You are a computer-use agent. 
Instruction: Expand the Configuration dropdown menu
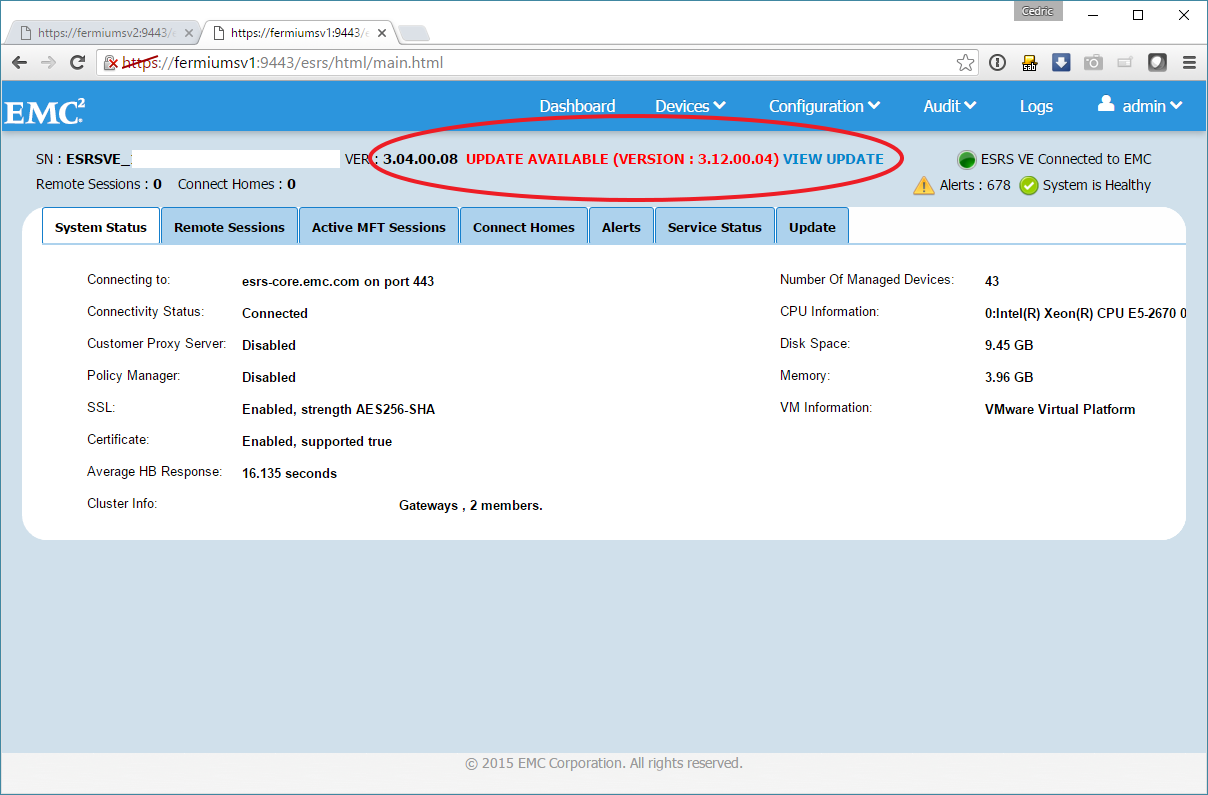(824, 106)
